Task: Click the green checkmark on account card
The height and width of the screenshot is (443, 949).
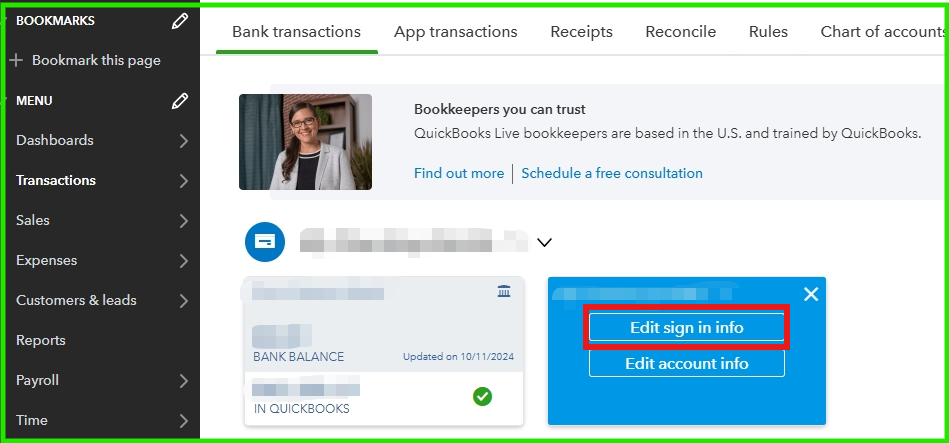Action: point(482,397)
